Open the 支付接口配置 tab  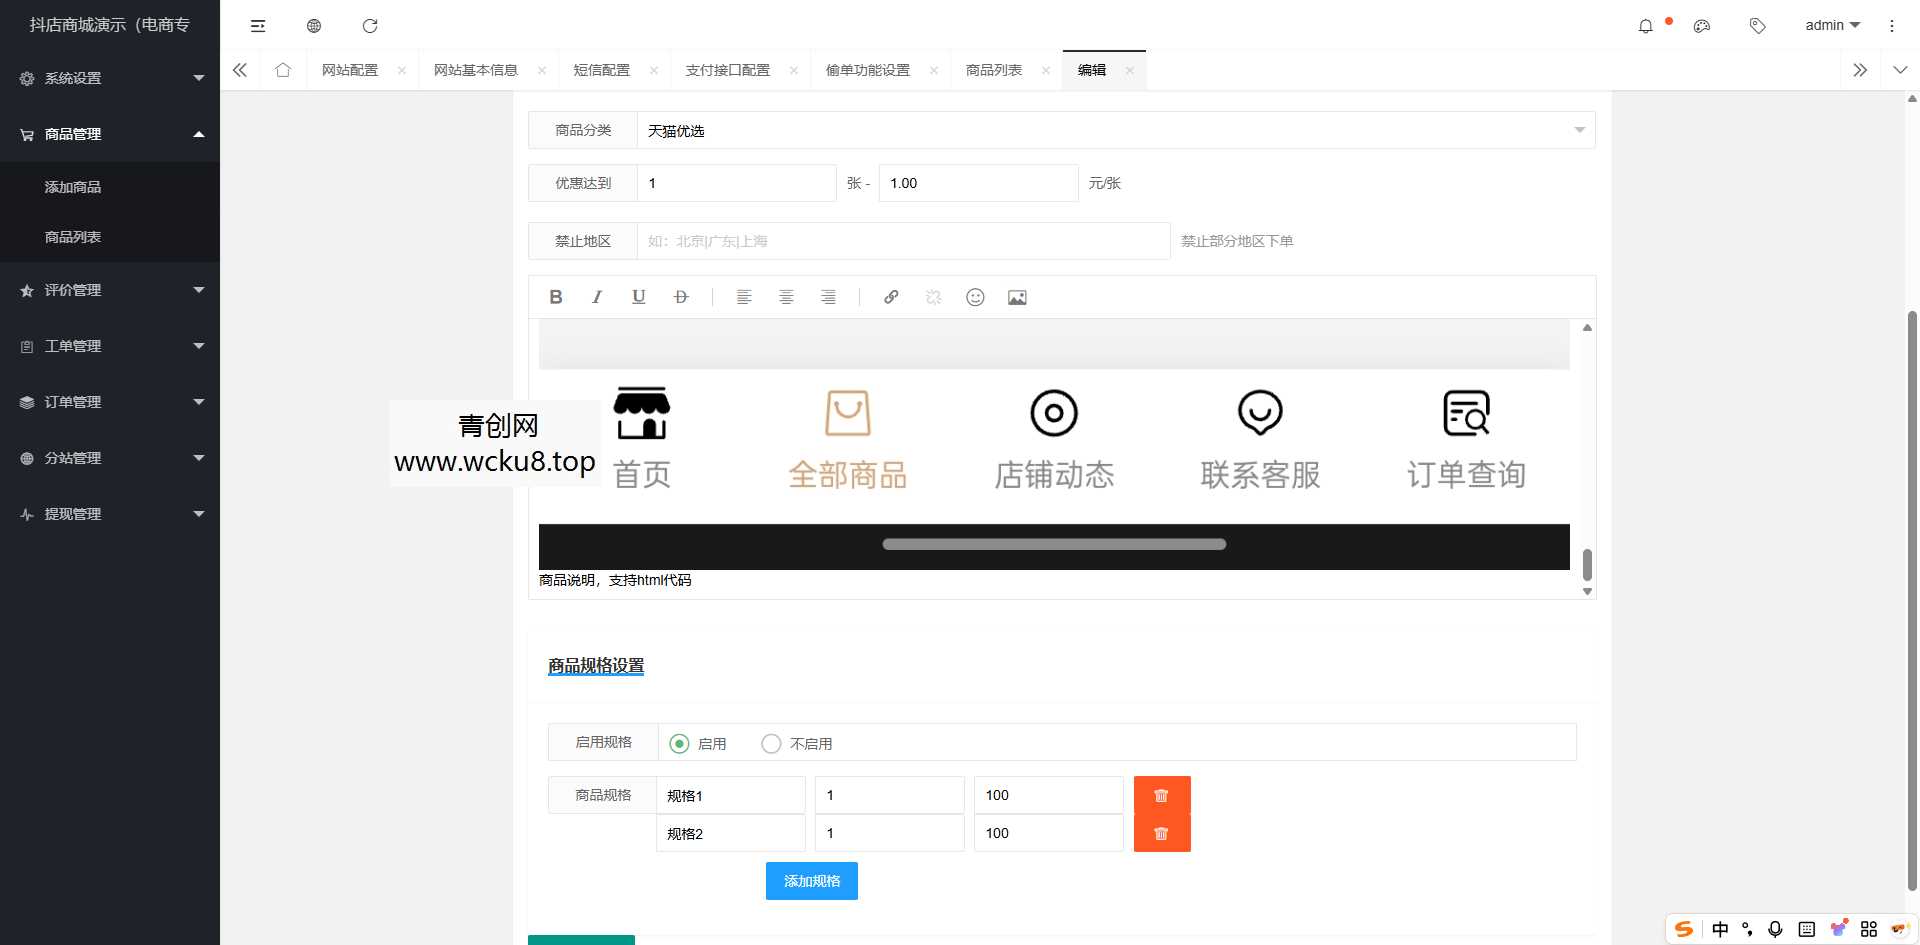coord(727,70)
